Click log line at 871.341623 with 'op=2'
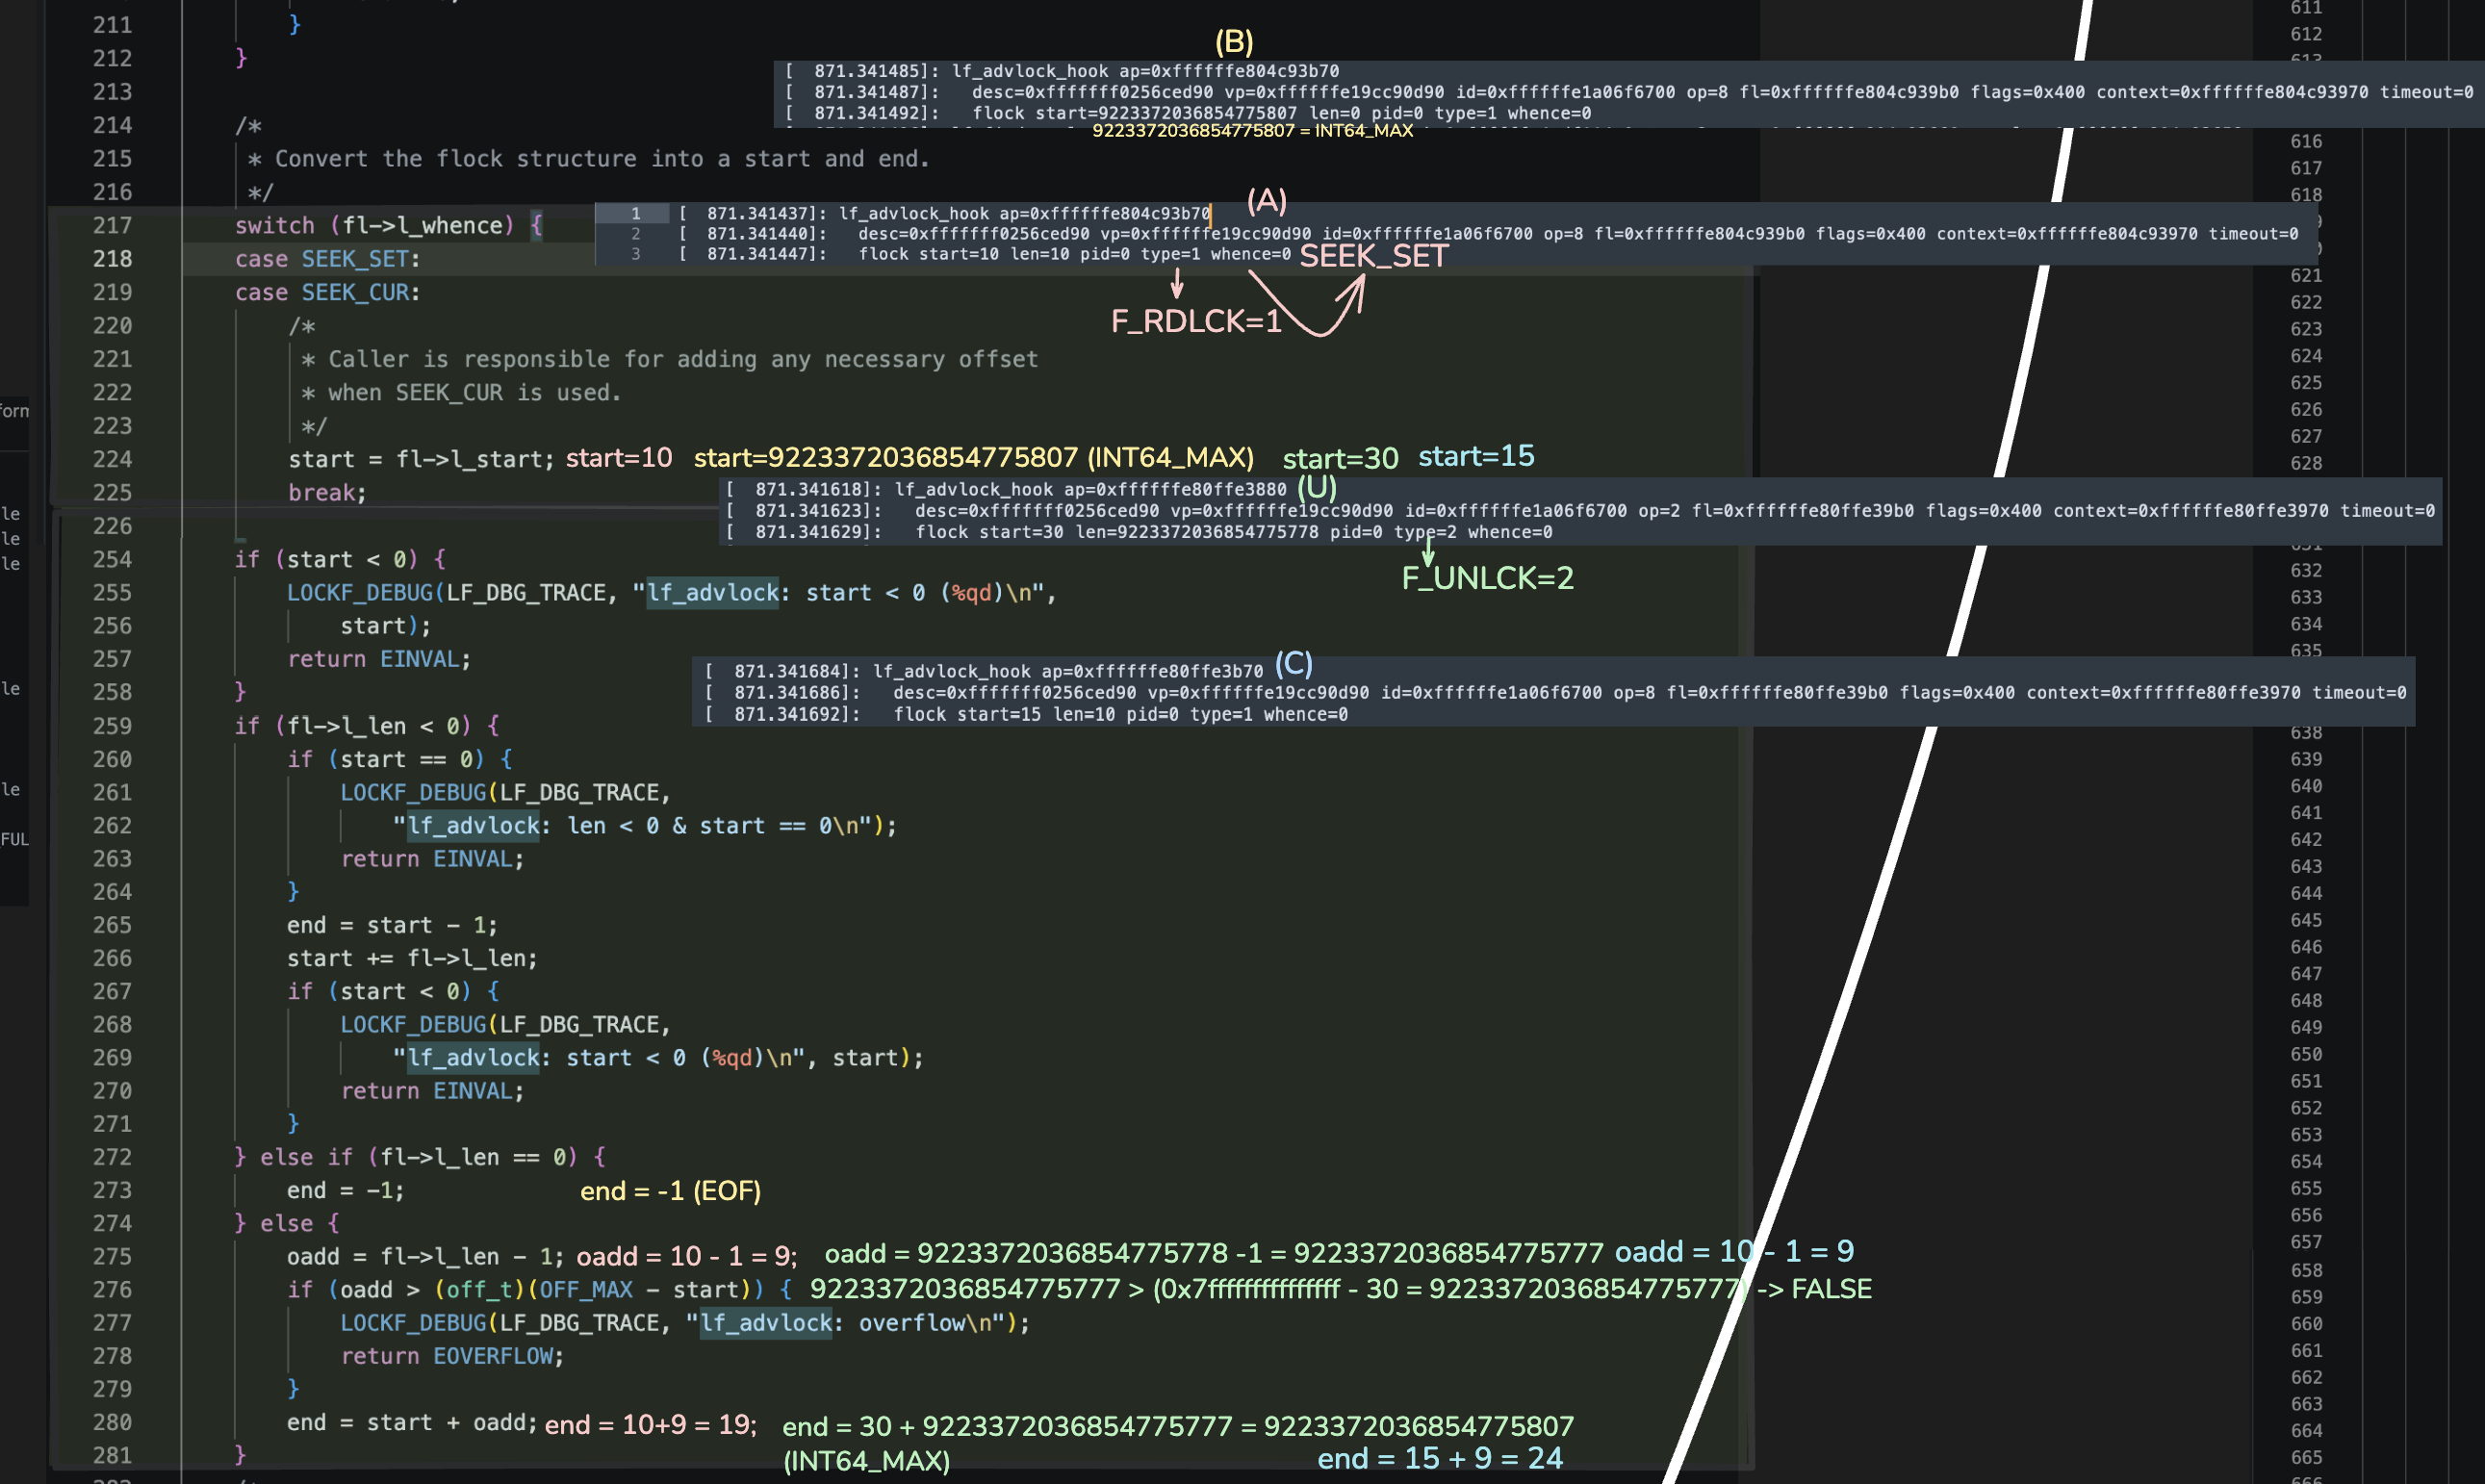The height and width of the screenshot is (1484, 2485). (1580, 510)
